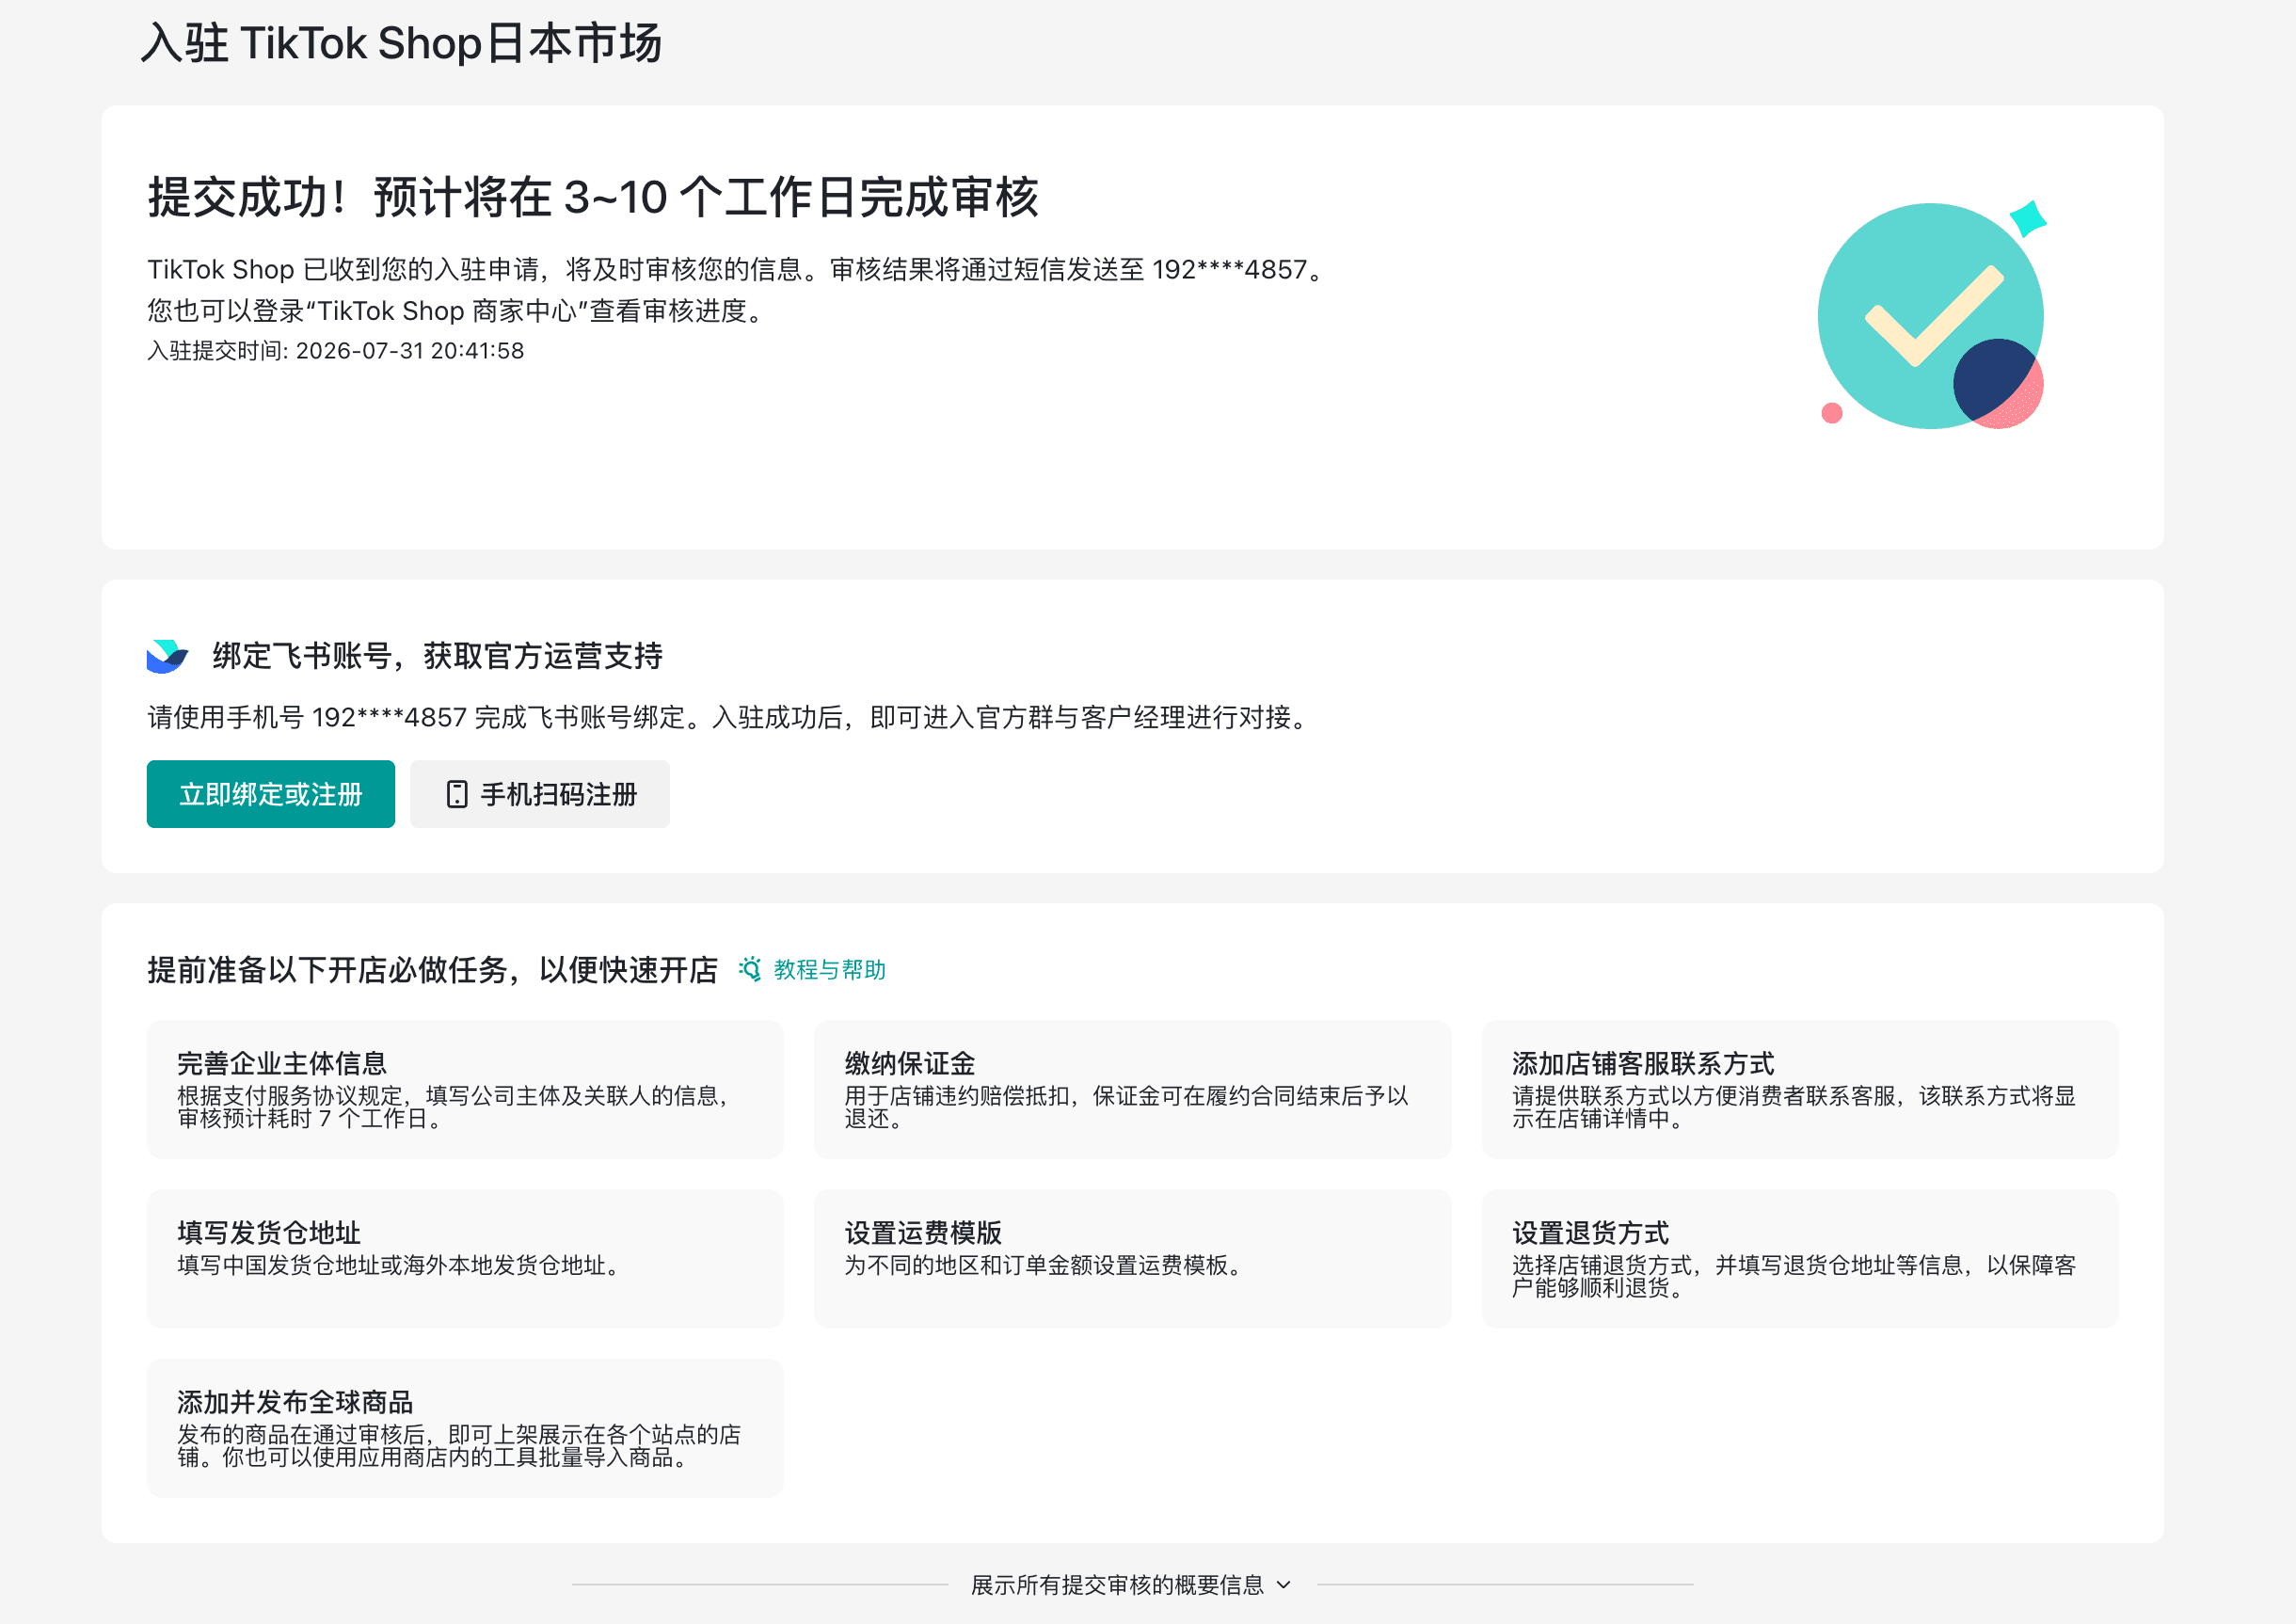Click the Feishu bird logo icon
Screen dimensions: 2296x1624
coord(167,656)
